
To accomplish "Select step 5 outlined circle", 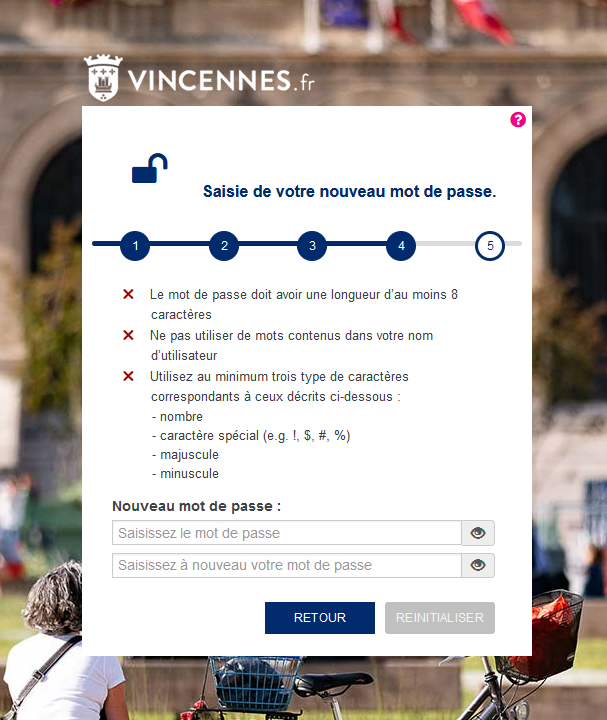I will [x=490, y=246].
